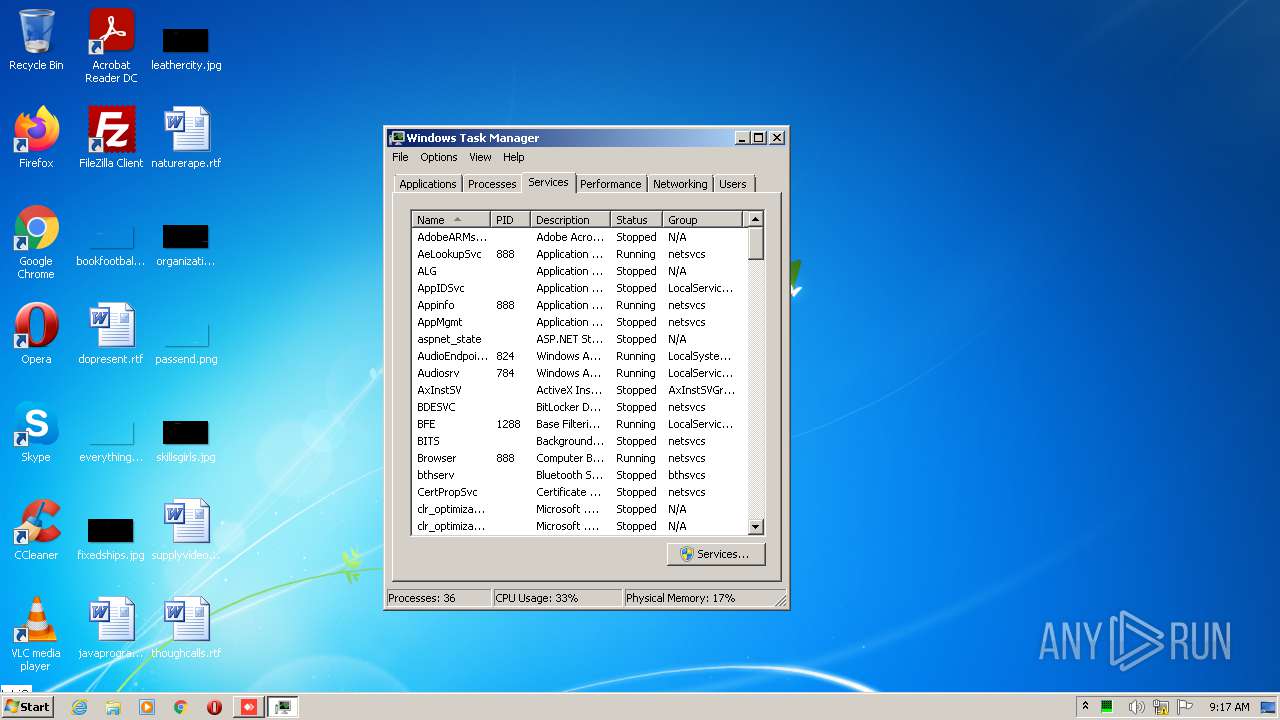Click the Services... button
Viewport: 1280px width, 720px height.
tap(716, 554)
